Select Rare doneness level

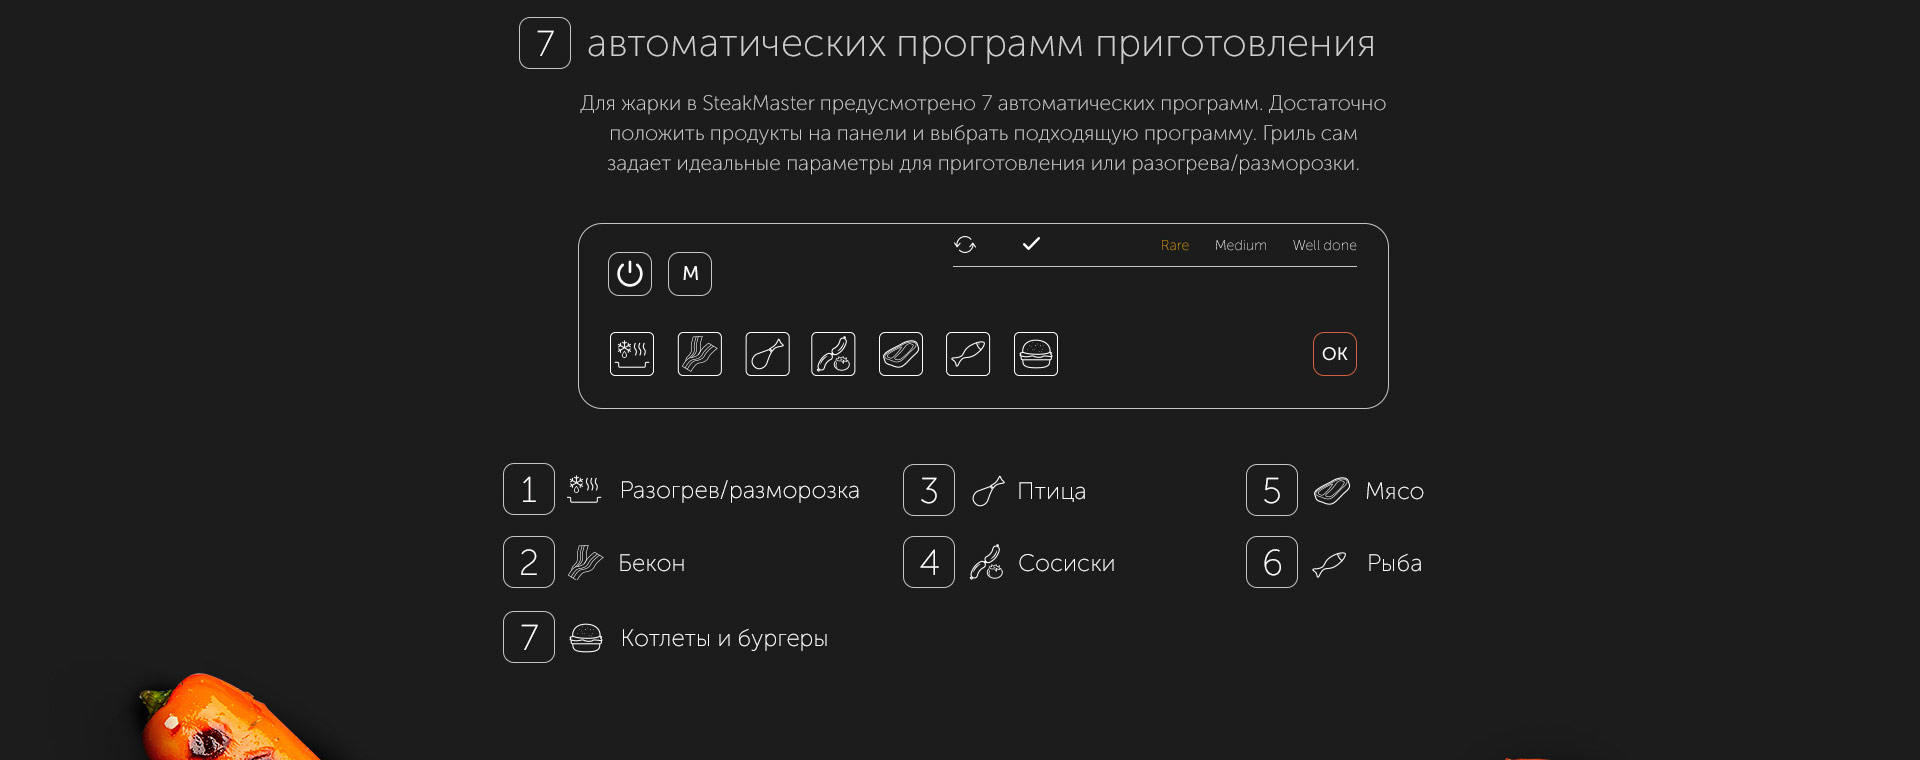point(1174,246)
